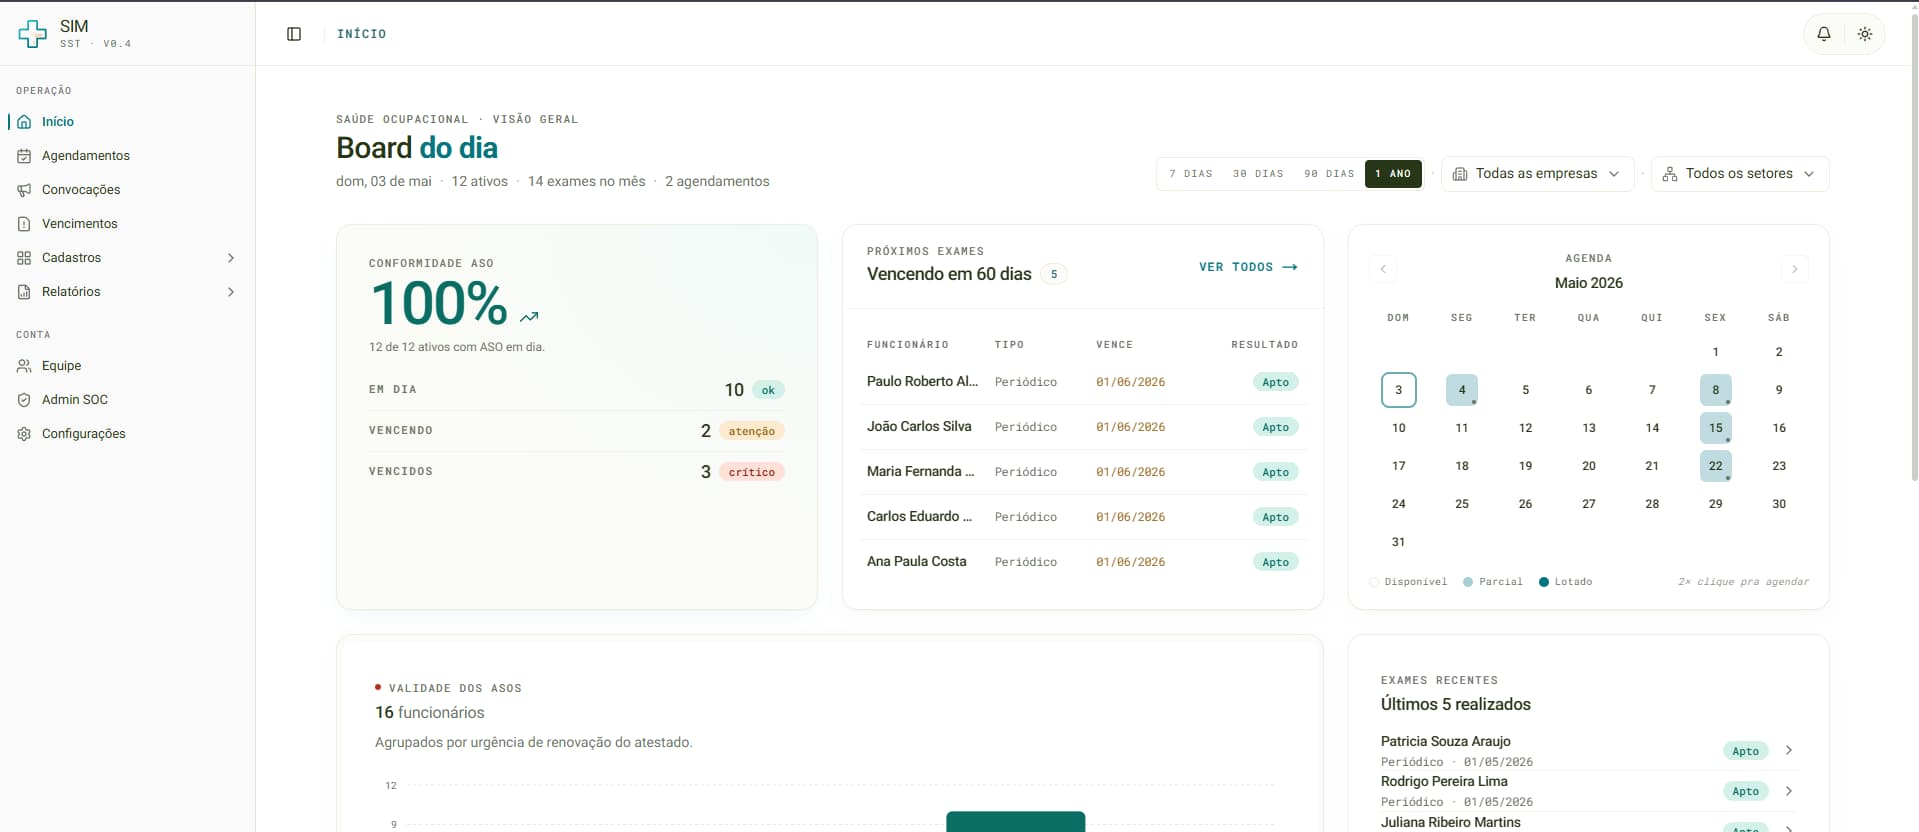Open Vencimentos in the sidebar
The image size is (1919, 832).
point(127,224)
